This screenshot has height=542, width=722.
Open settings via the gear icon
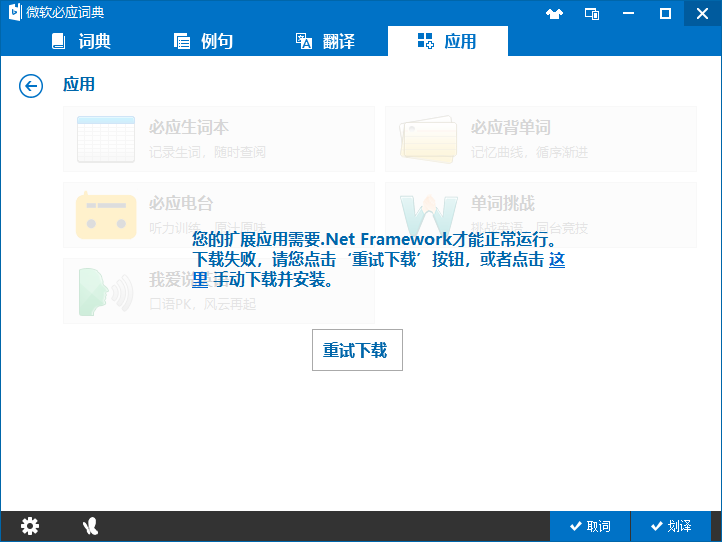tap(30, 526)
